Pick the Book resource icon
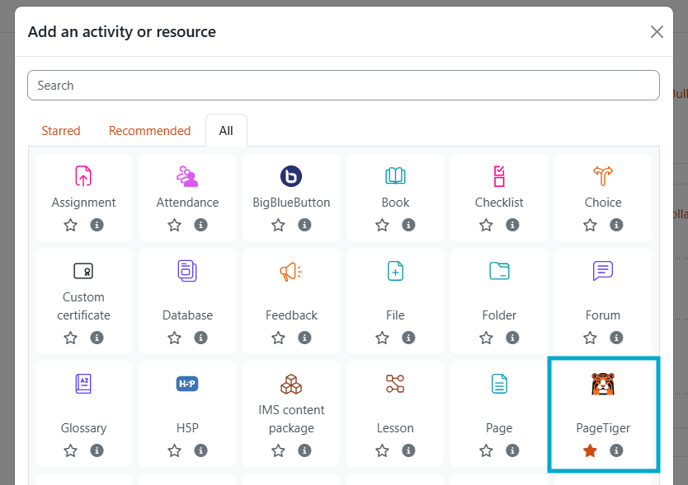Screen dimensions: 688x485 395,177
